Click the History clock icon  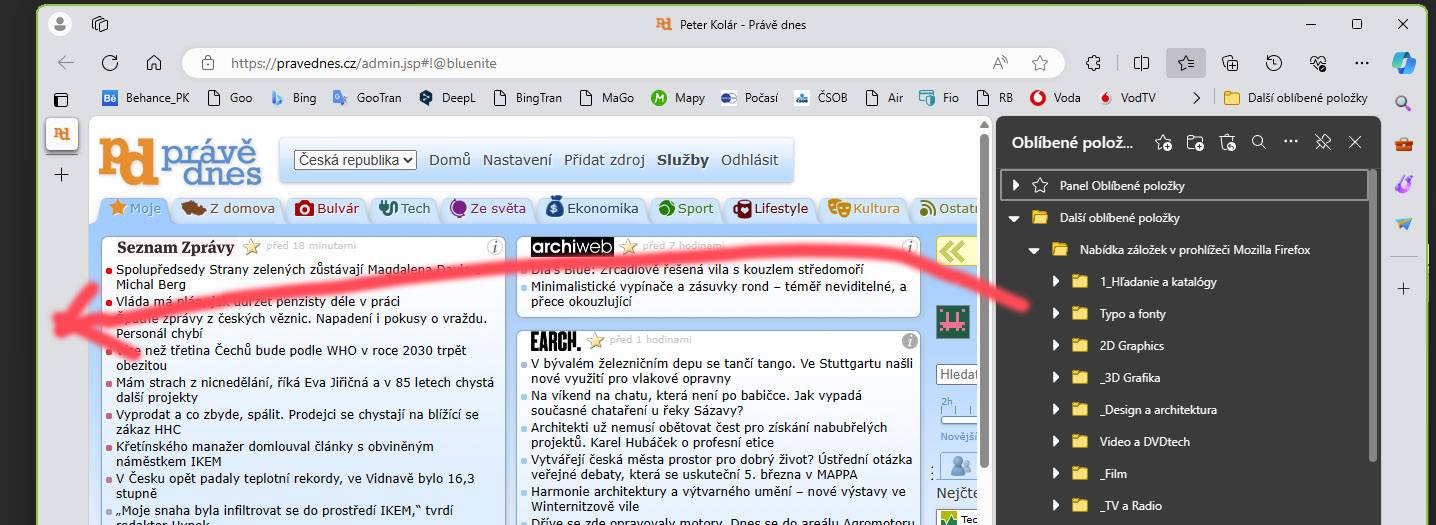(1274, 62)
